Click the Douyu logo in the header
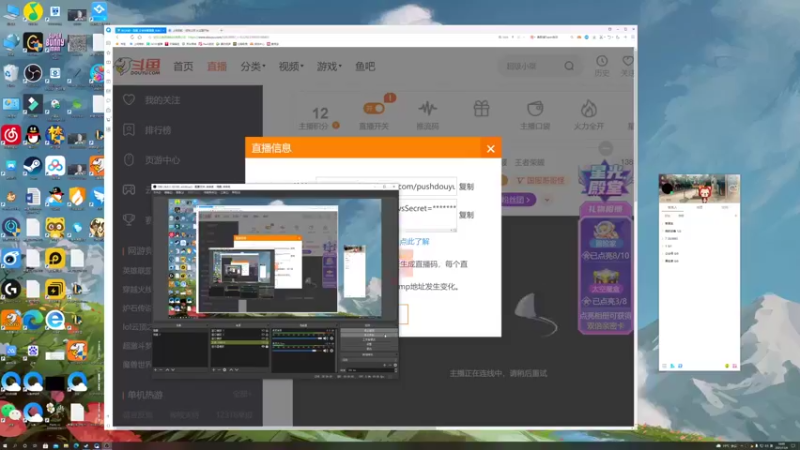The image size is (800, 450). click(x=138, y=66)
